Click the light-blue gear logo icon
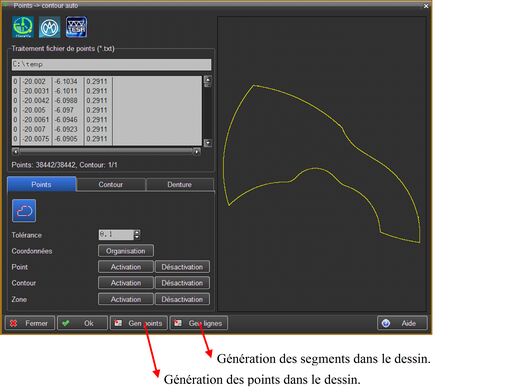 click(x=50, y=27)
